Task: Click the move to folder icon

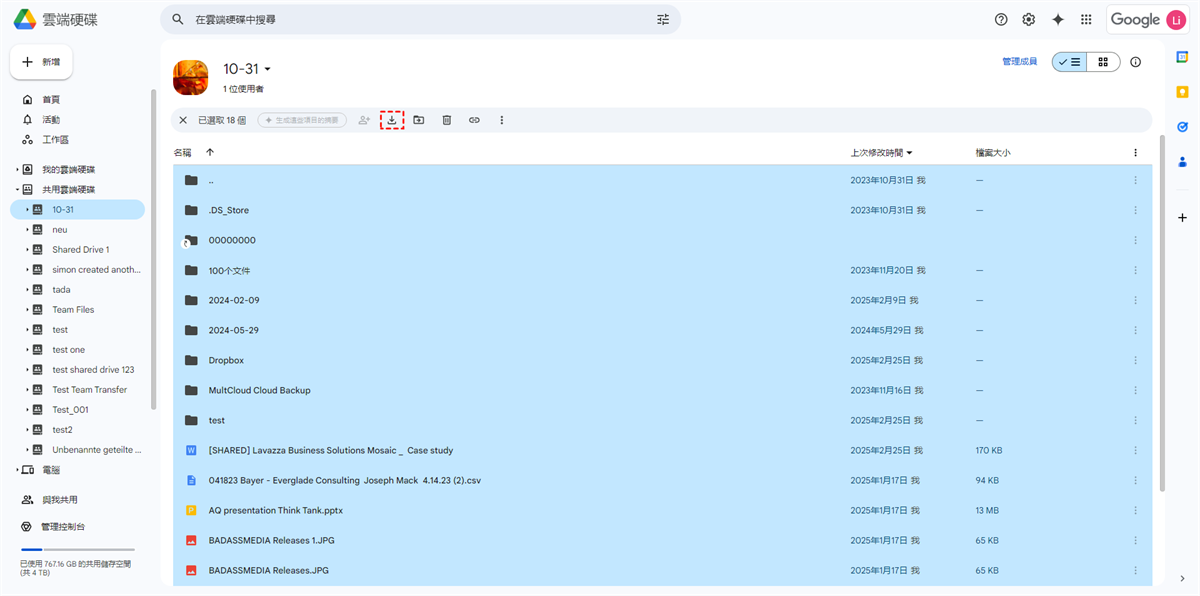Action: [419, 120]
